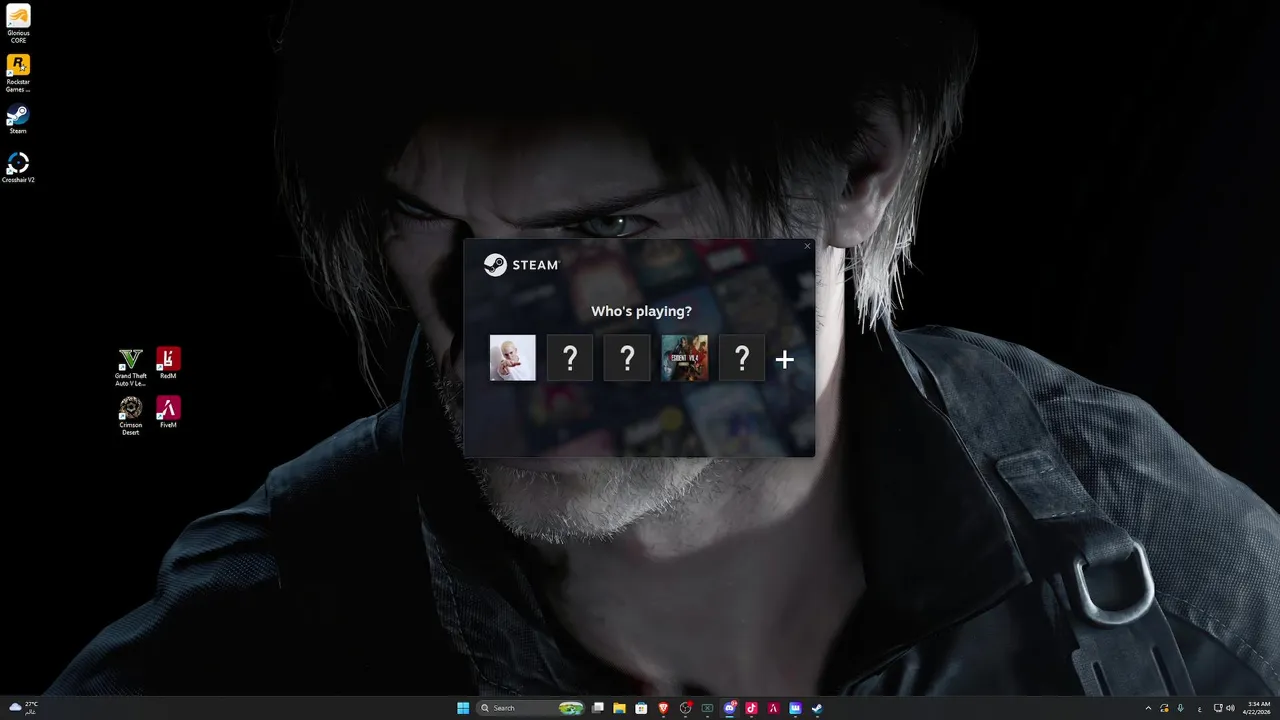Pick question-mark profile beside the white-haired avatar

pos(570,358)
